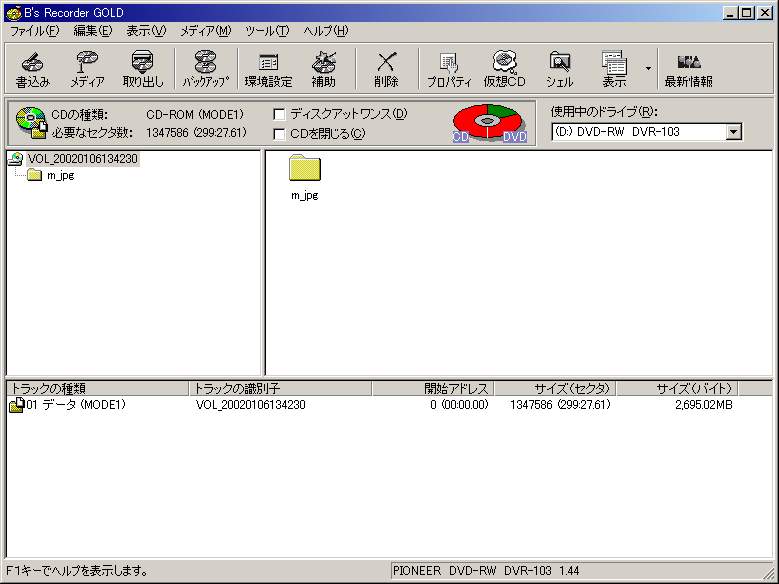This screenshot has width=779, height=584.
Task: Click the 開始アドレス column header
Action: point(433,389)
